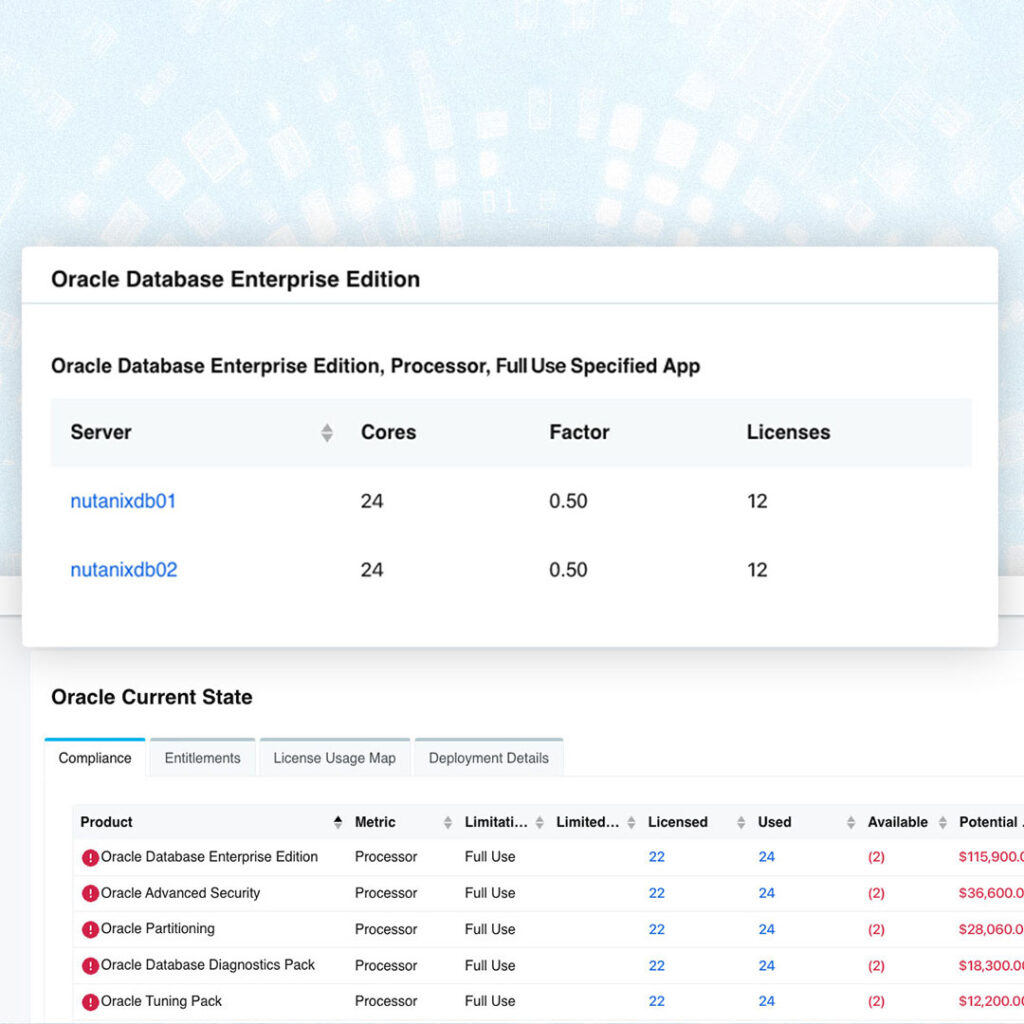Select the Oracle Database Enterprise Edition product row name
This screenshot has width=1024, height=1024.
[x=209, y=857]
